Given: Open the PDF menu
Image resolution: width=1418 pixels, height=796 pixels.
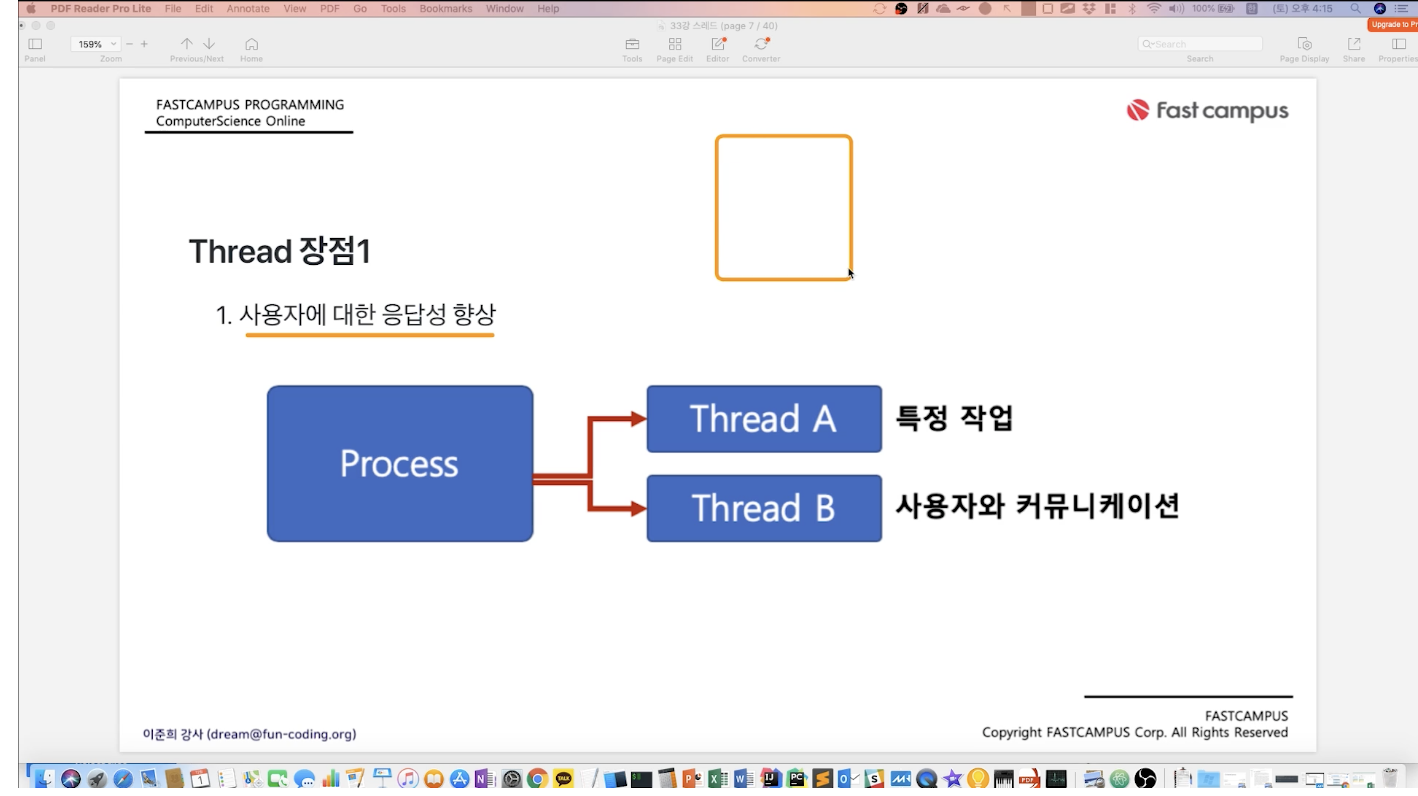Looking at the screenshot, I should click(x=329, y=8).
